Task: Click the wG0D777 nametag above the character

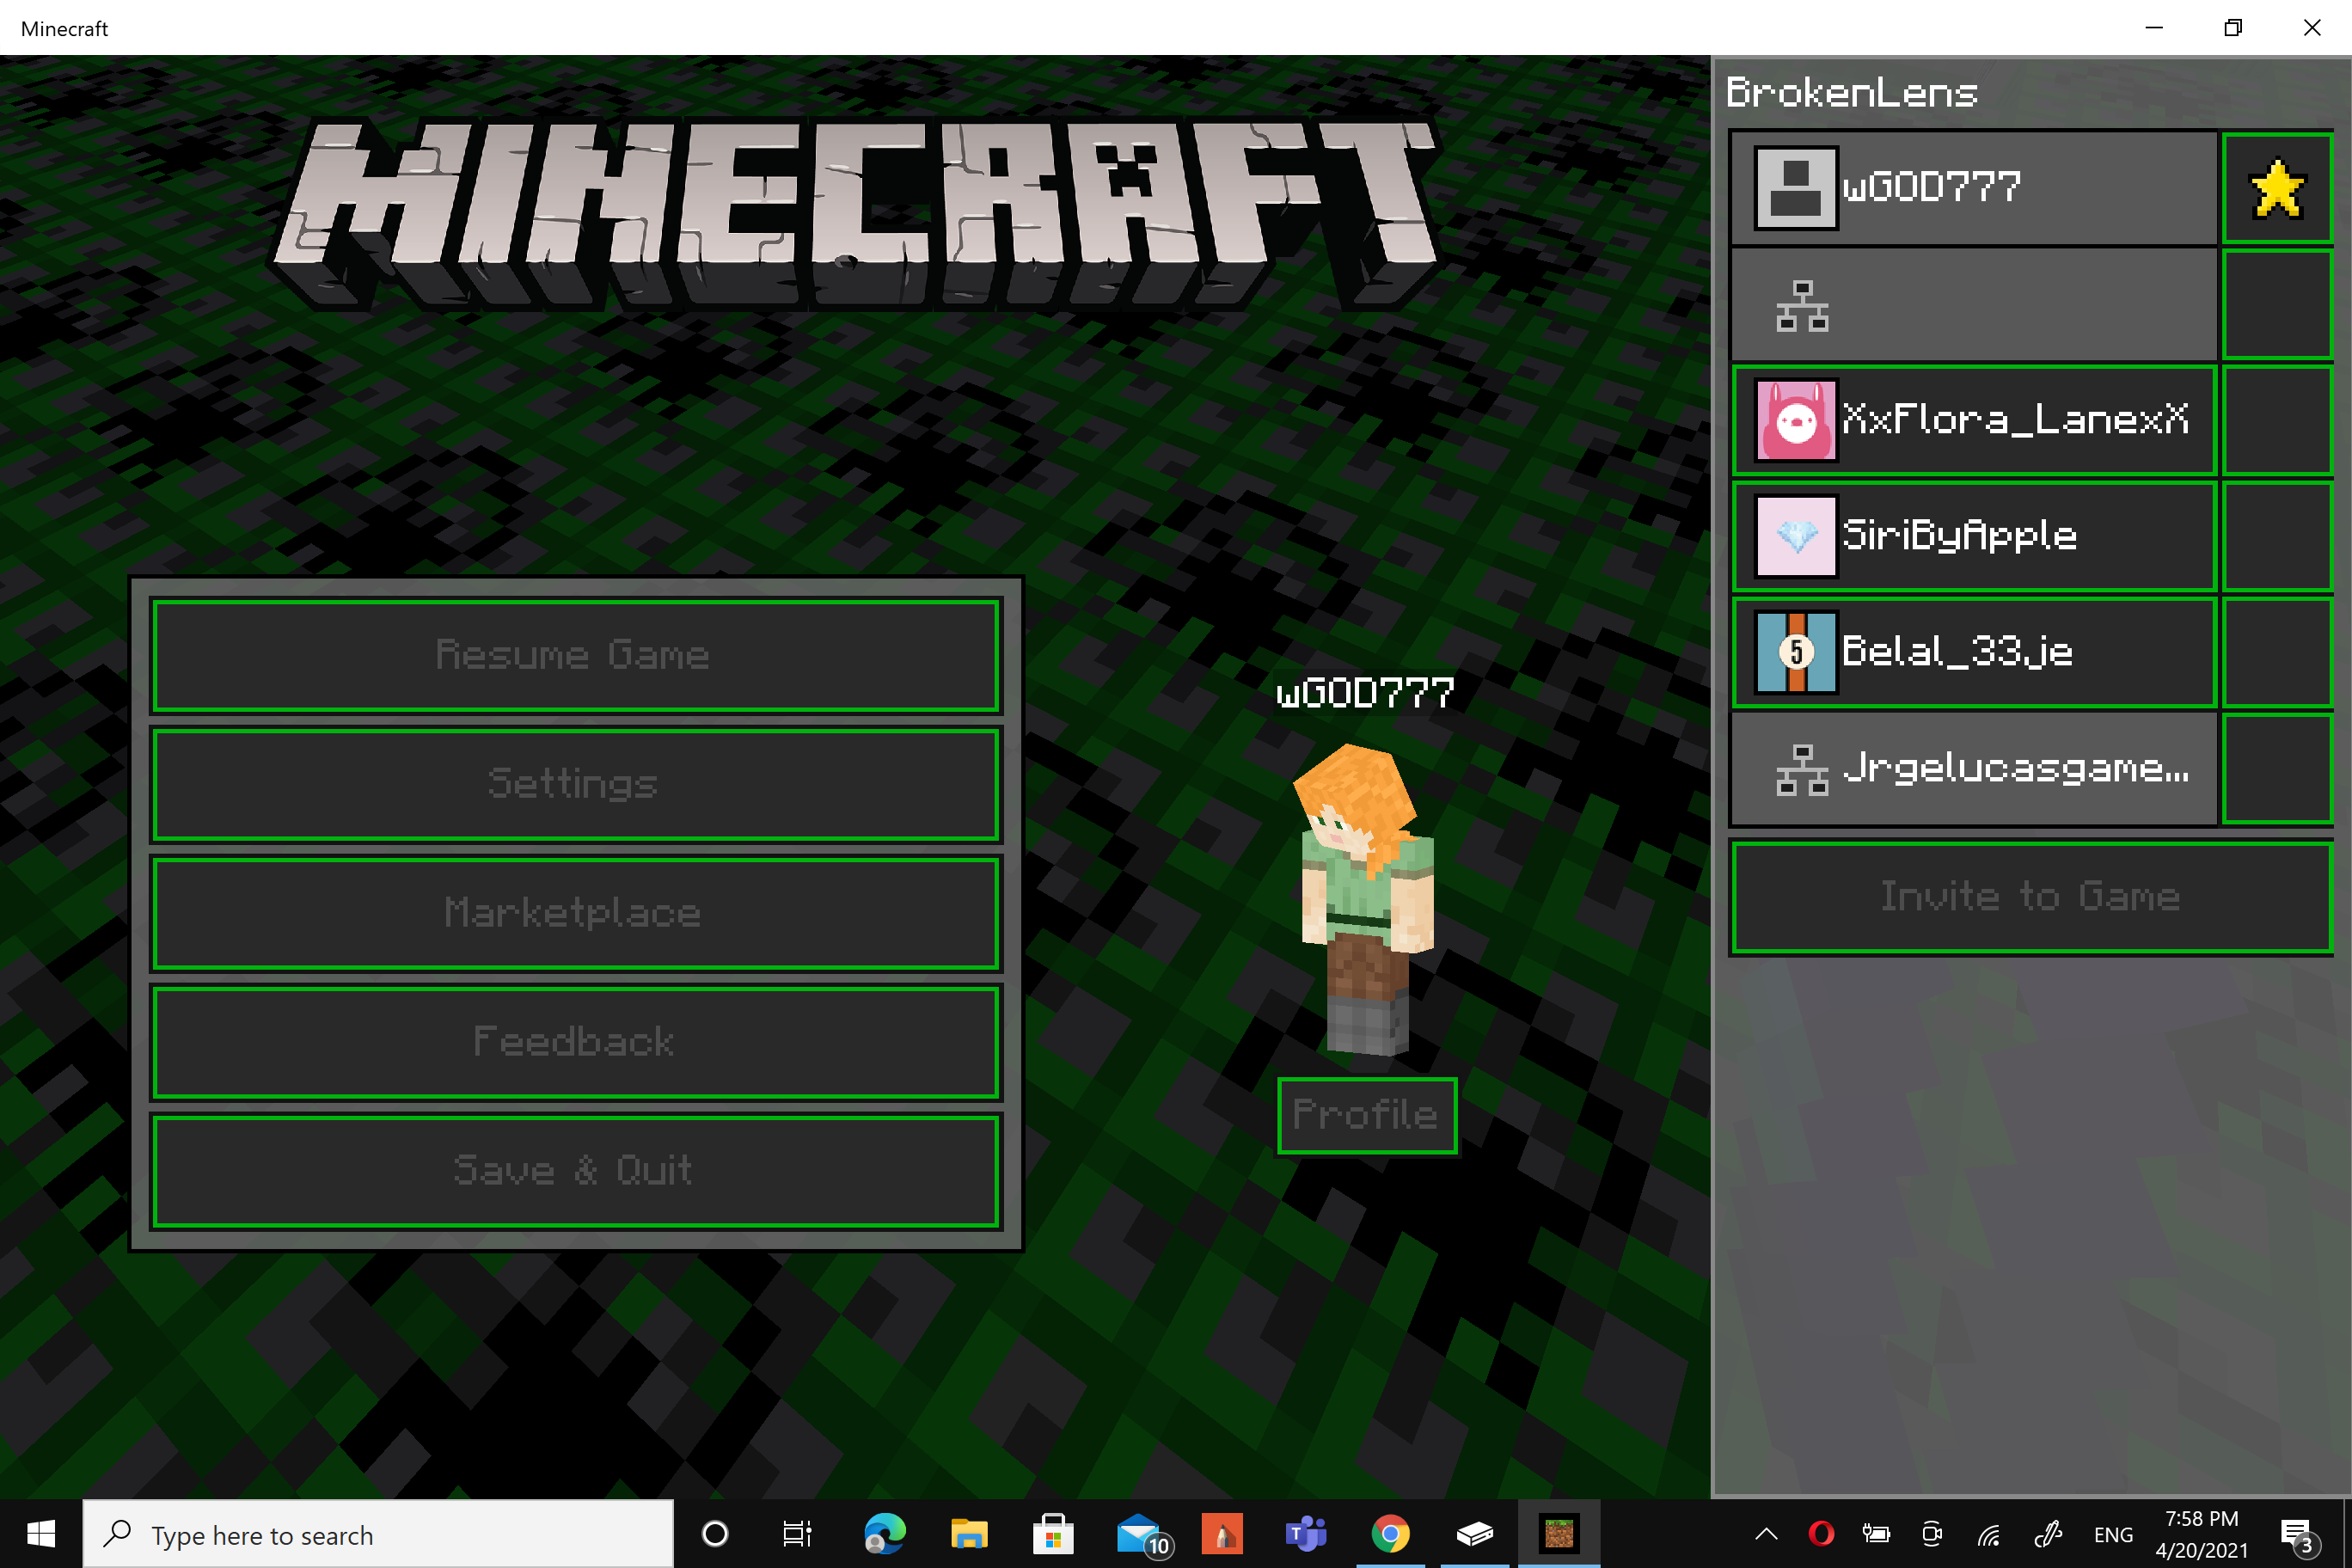Action: [1366, 693]
